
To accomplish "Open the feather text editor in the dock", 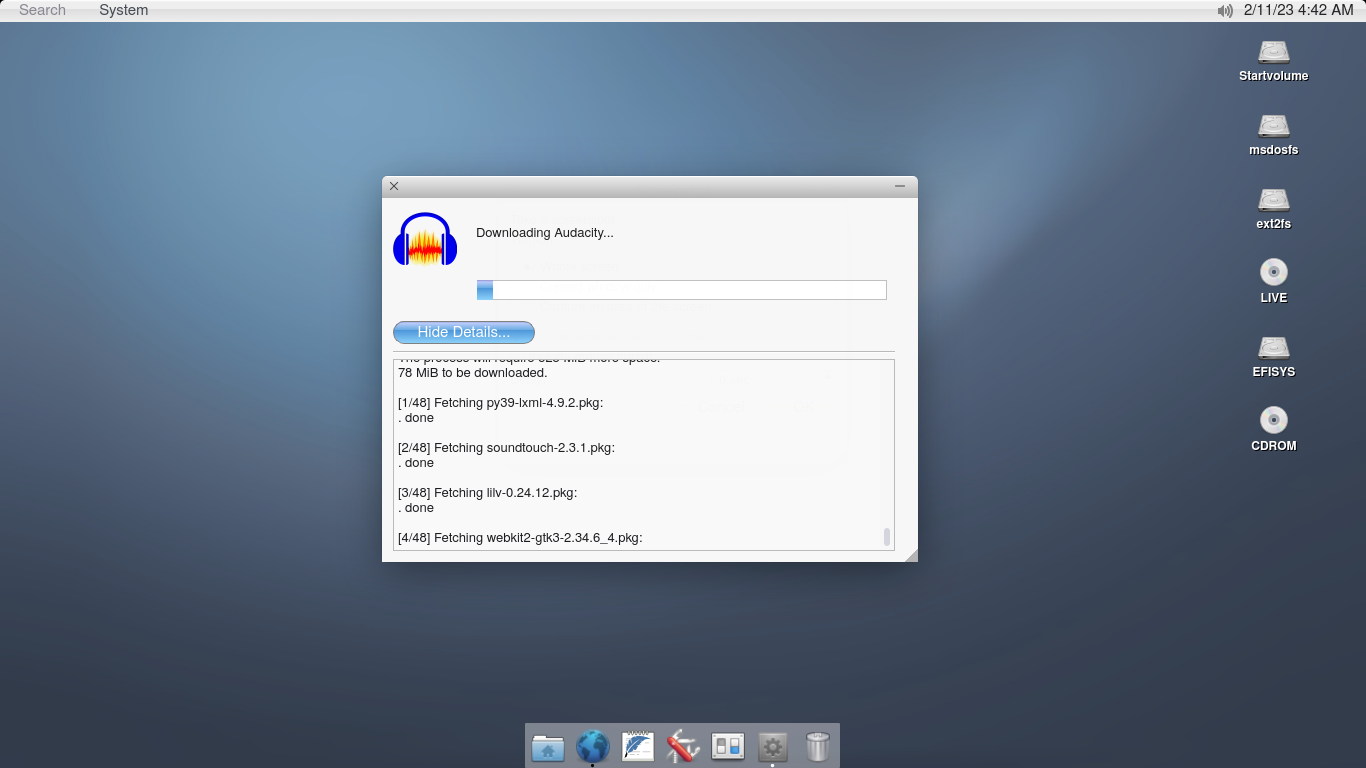I will coord(638,746).
